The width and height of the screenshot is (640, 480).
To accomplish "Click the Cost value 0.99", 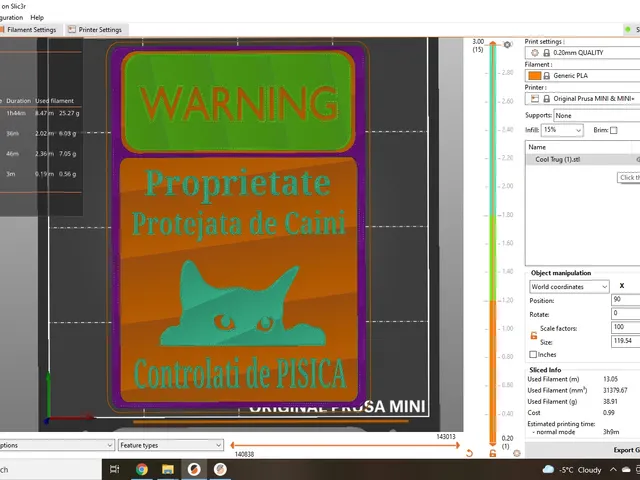I will tap(609, 413).
